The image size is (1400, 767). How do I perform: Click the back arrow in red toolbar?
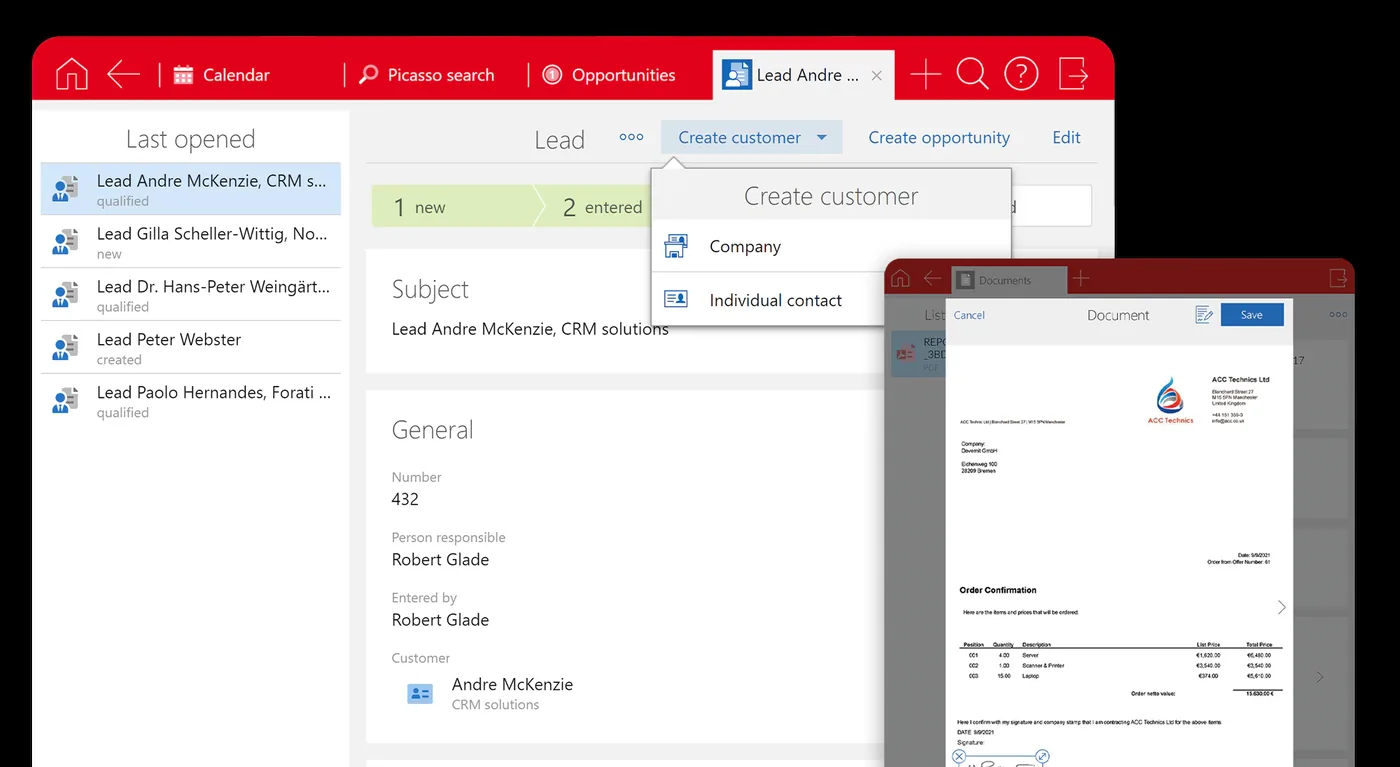[124, 75]
